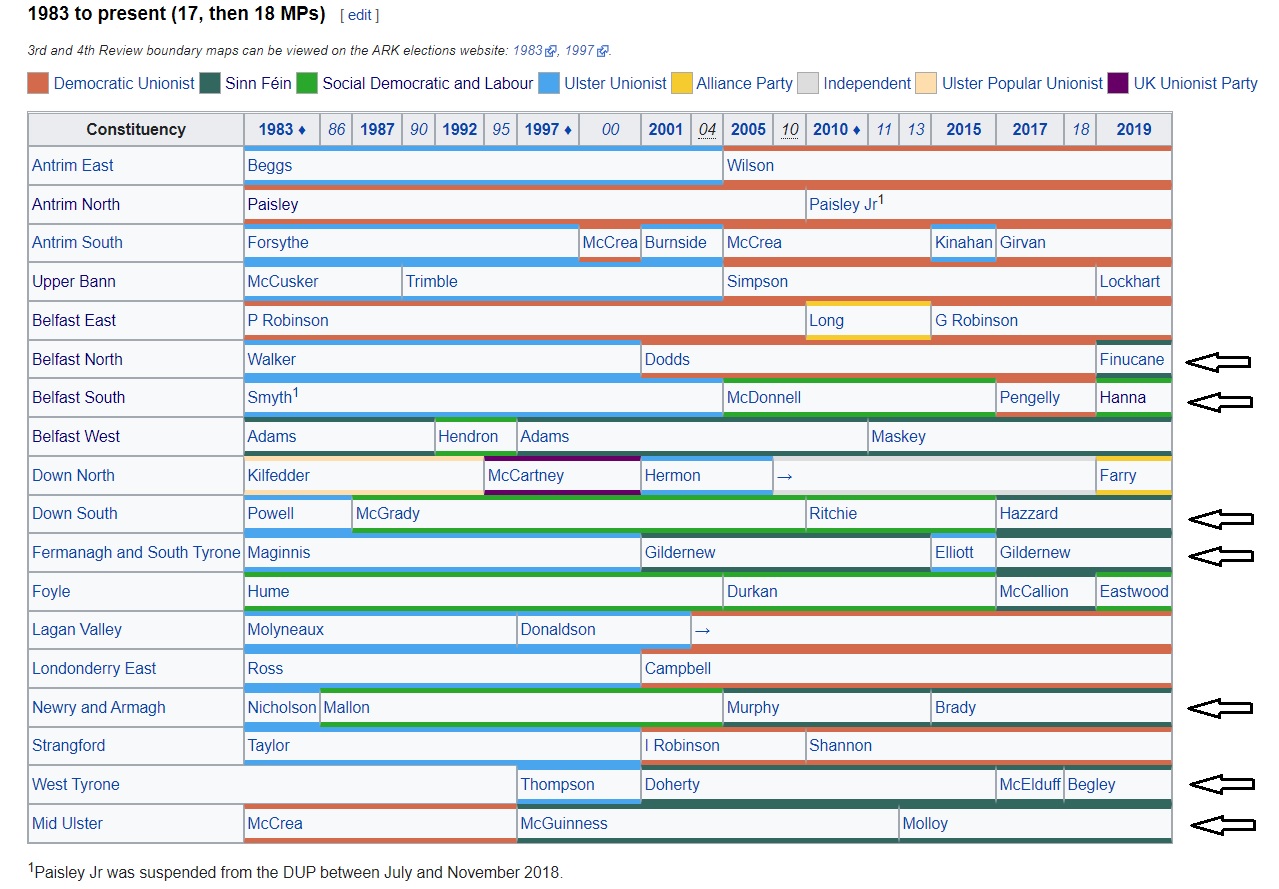
Task: Open the Sinn Féin party link in legend
Action: (258, 83)
